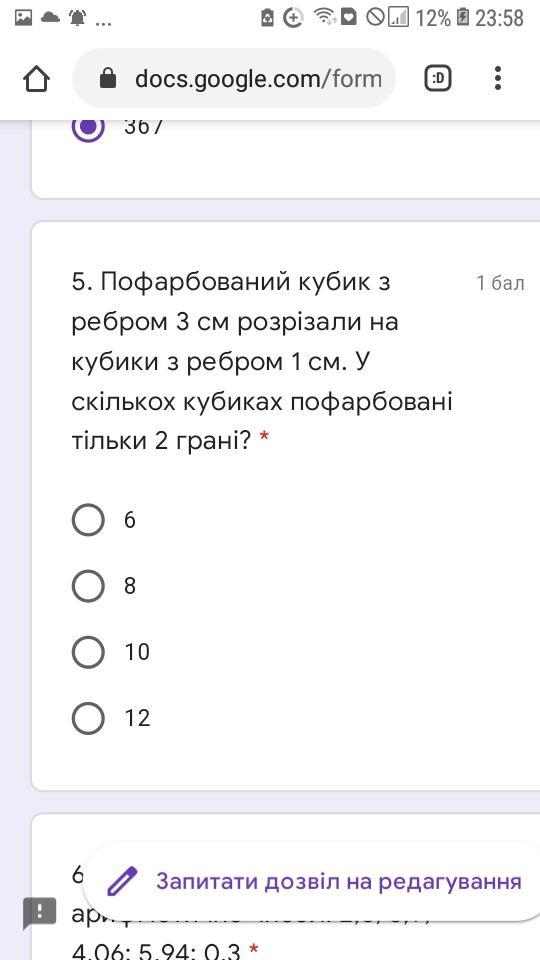Tap the alarm bell notification icon
The width and height of the screenshot is (540, 960).
(78, 18)
